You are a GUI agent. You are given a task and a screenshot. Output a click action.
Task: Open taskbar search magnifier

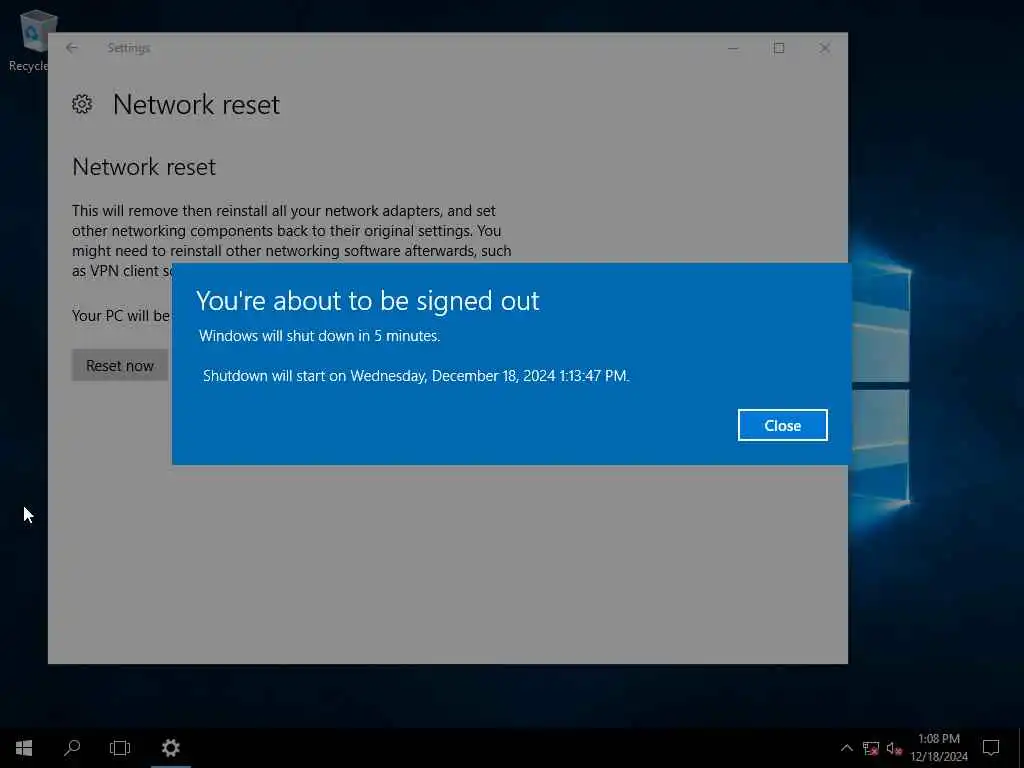(72, 748)
